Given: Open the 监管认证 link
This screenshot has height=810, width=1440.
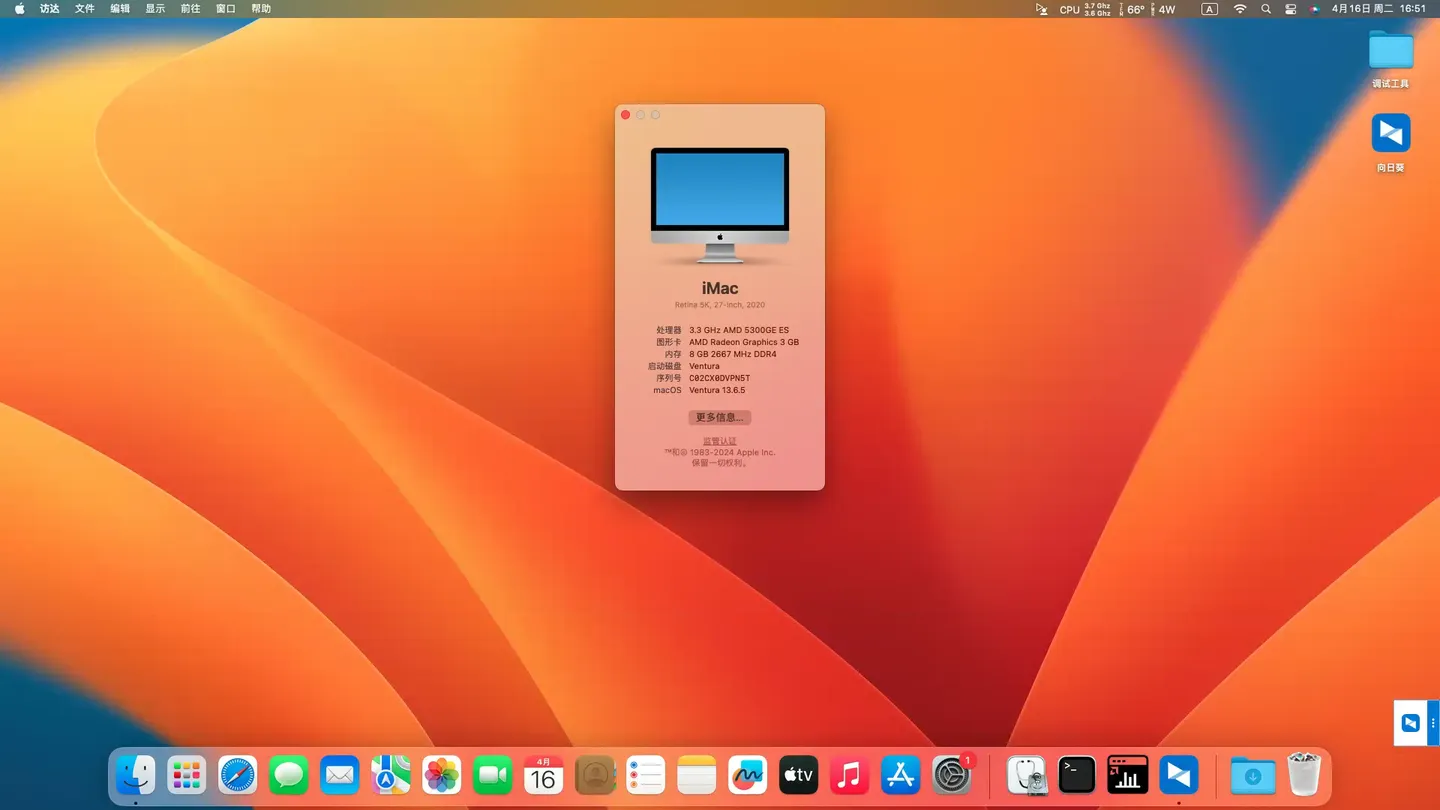Looking at the screenshot, I should coord(719,440).
